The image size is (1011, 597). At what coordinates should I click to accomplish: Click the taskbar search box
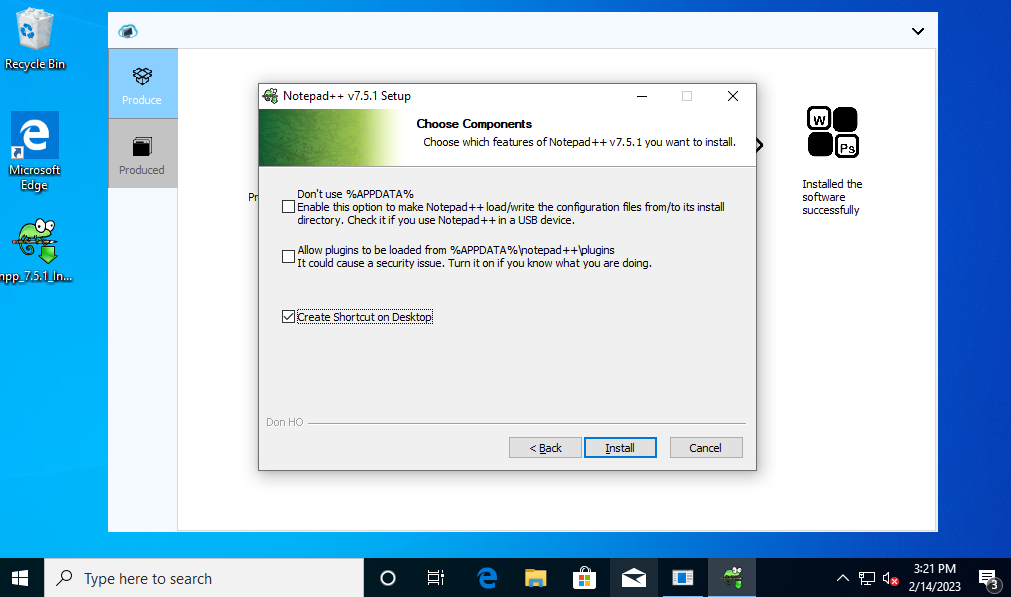point(204,578)
